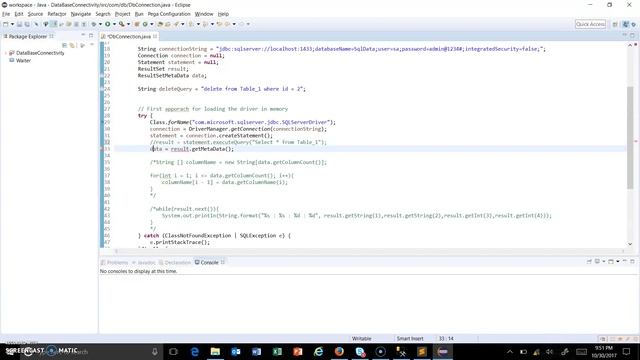
Task: Expand the New dropdown arrow
Action: 12,24
